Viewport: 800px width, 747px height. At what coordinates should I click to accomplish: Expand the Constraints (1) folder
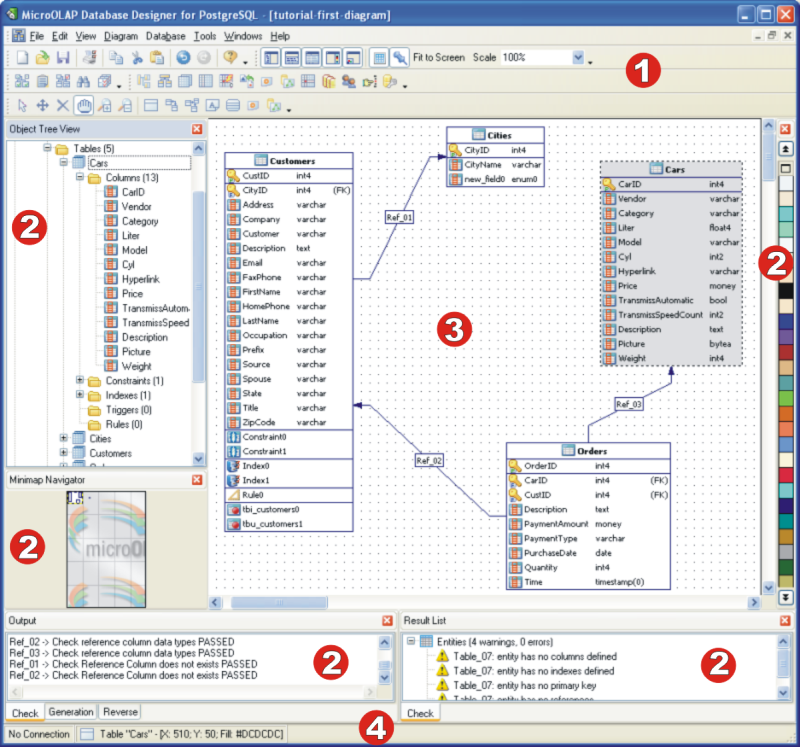click(x=80, y=381)
